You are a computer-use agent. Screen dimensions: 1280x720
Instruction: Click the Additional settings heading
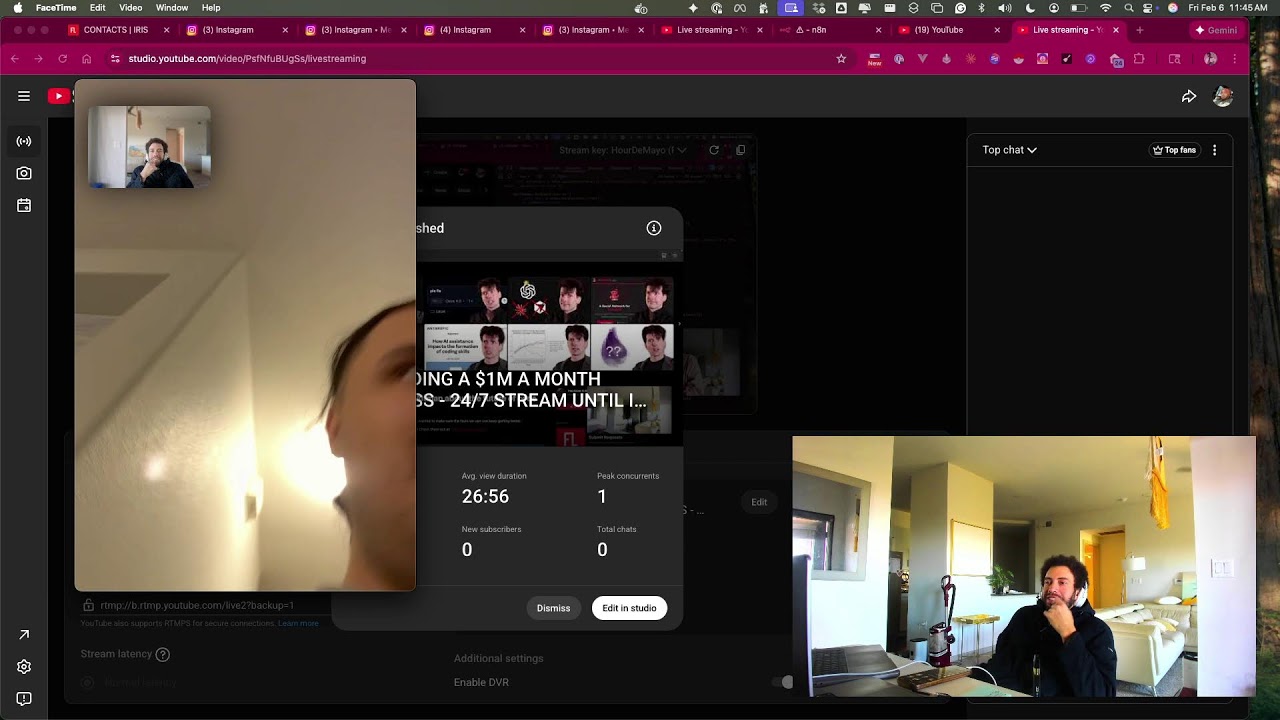[499, 658]
